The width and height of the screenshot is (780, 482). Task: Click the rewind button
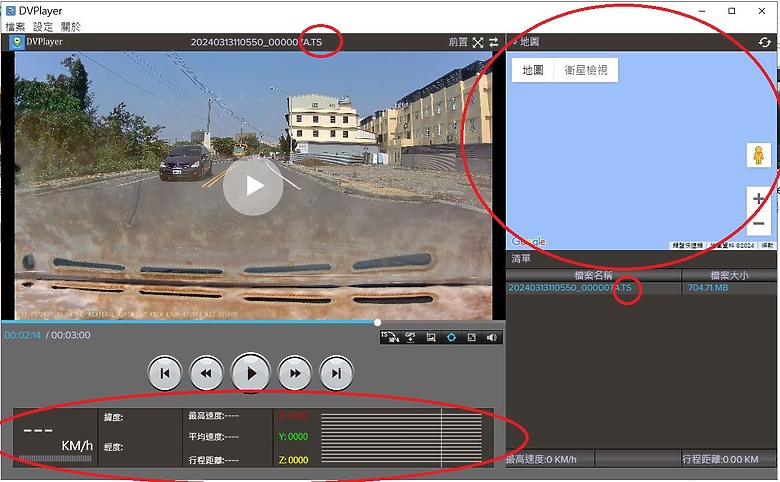[x=206, y=373]
